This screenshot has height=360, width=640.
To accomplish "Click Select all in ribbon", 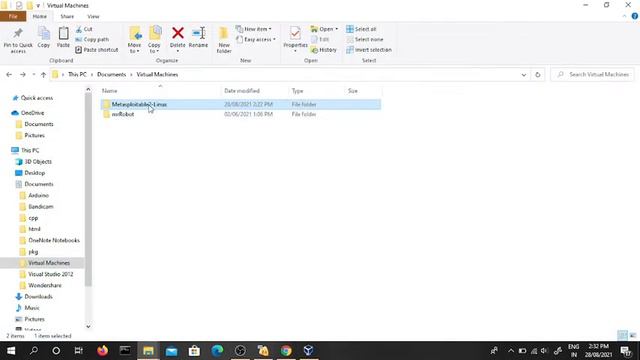I will [361, 29].
